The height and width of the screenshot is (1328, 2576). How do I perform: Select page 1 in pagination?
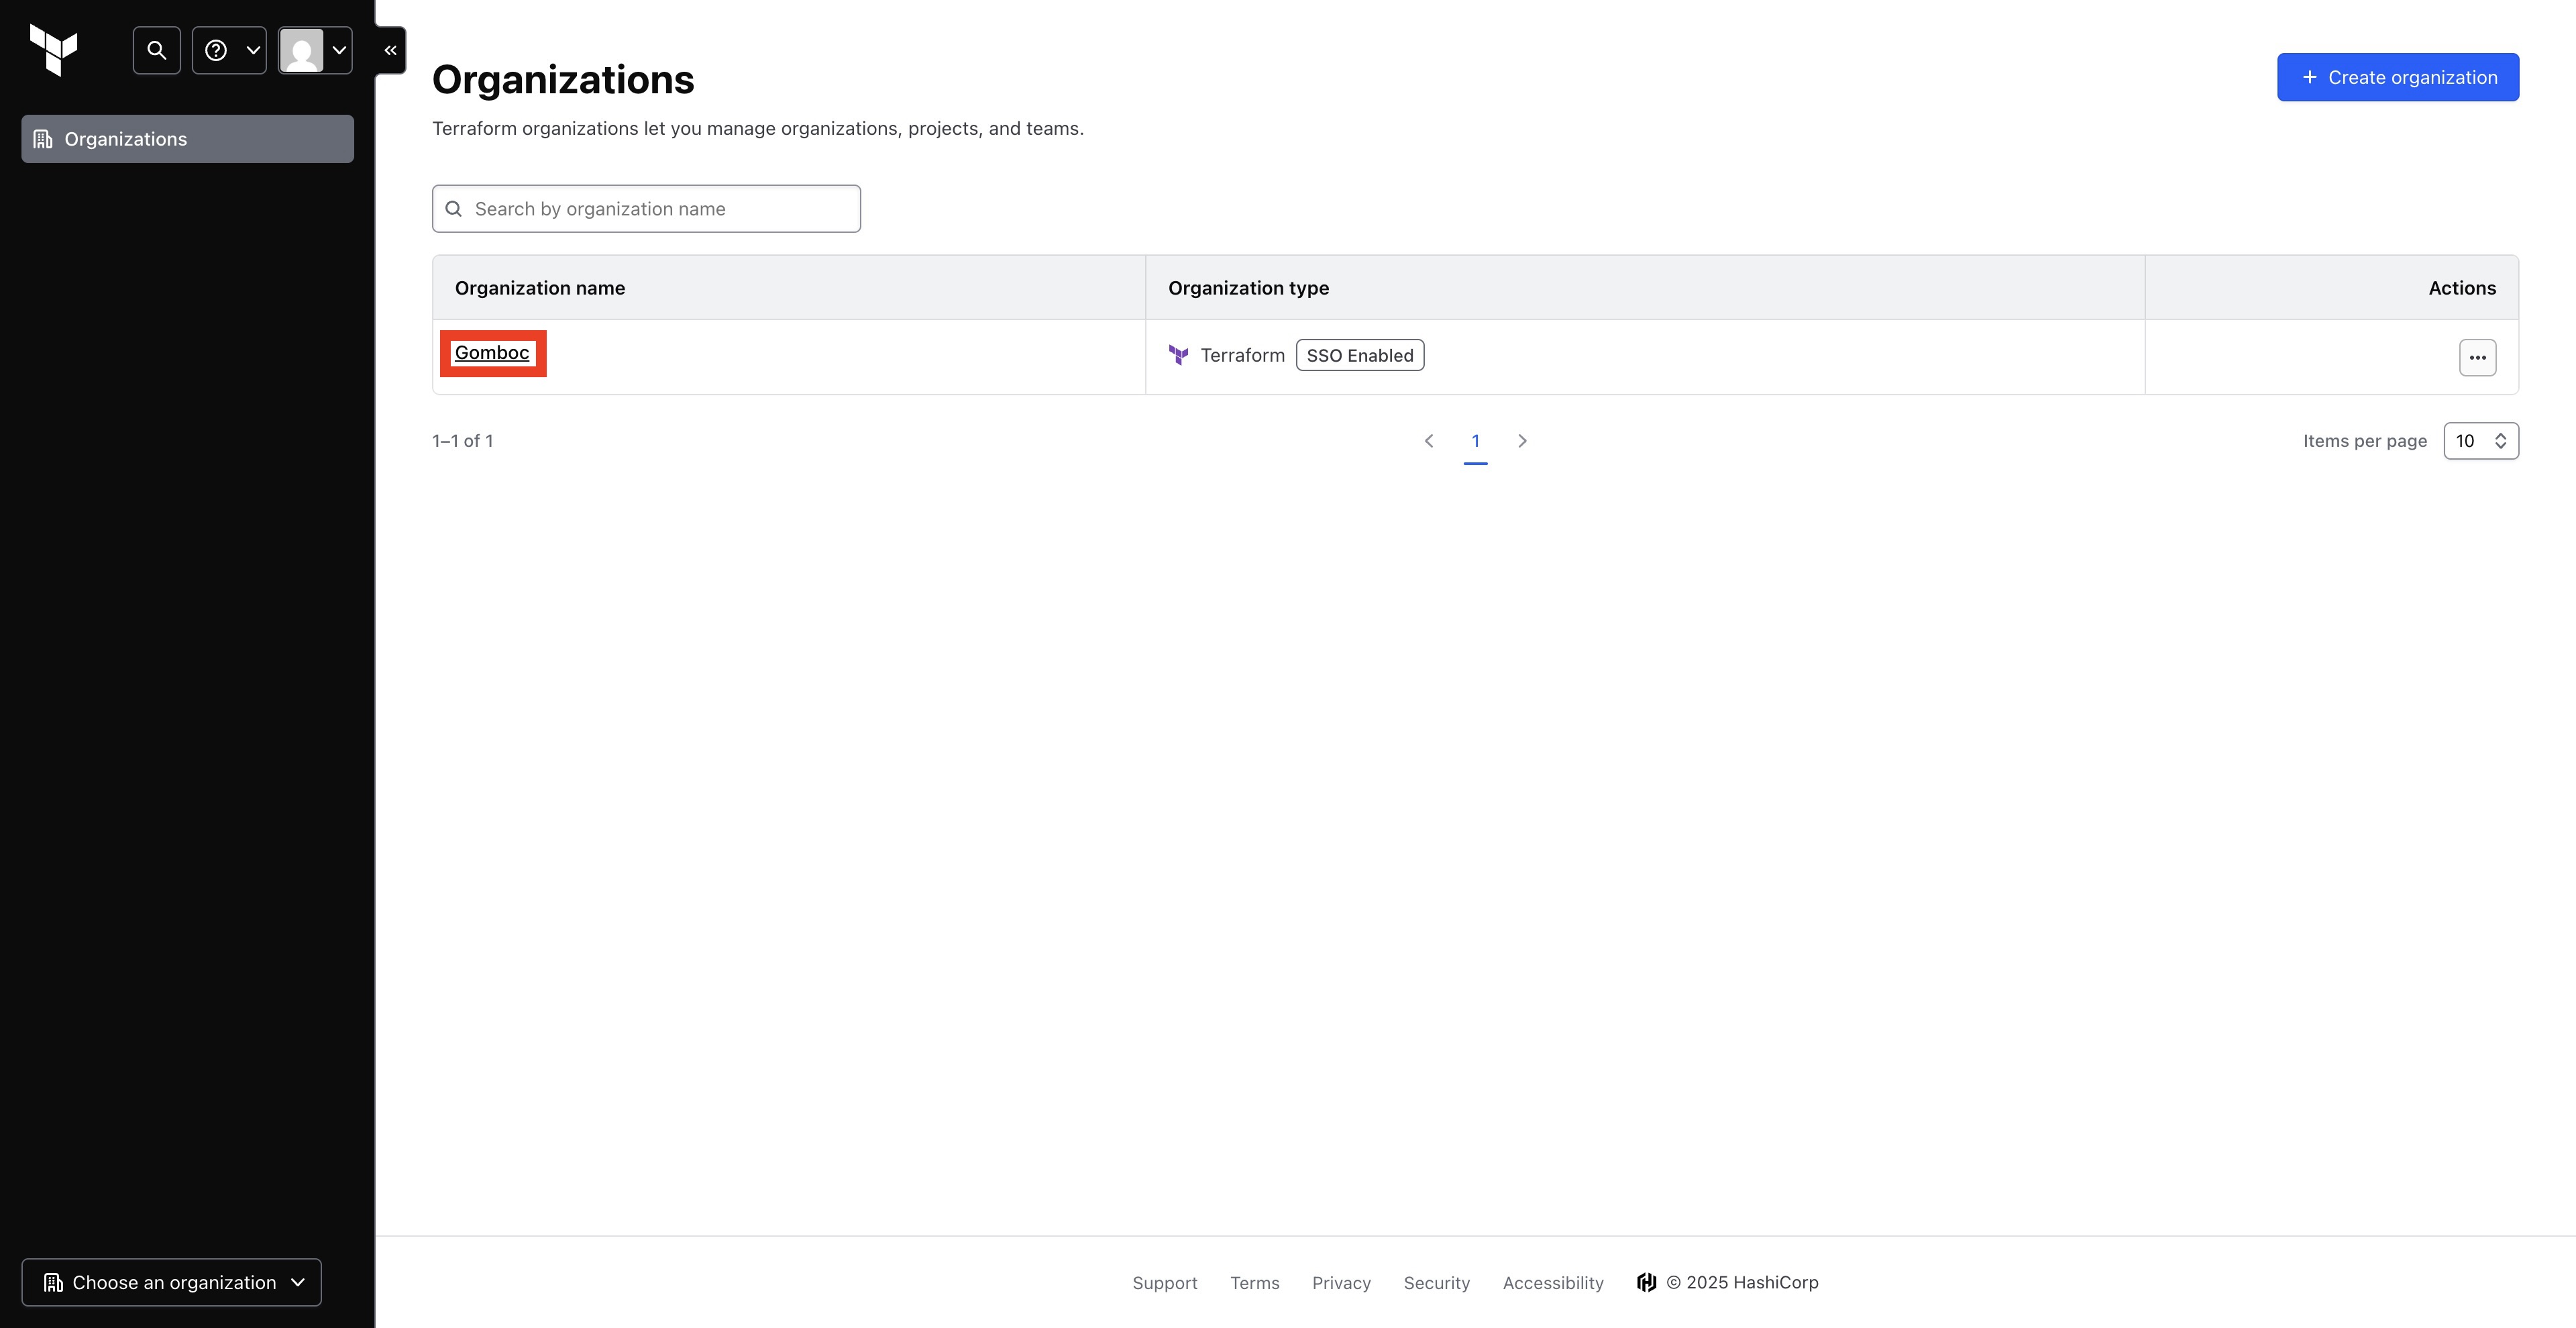[1475, 441]
